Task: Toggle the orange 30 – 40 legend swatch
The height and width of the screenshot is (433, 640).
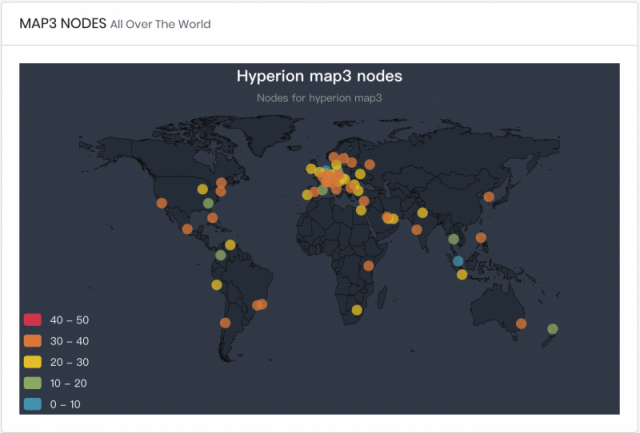Action: [33, 341]
